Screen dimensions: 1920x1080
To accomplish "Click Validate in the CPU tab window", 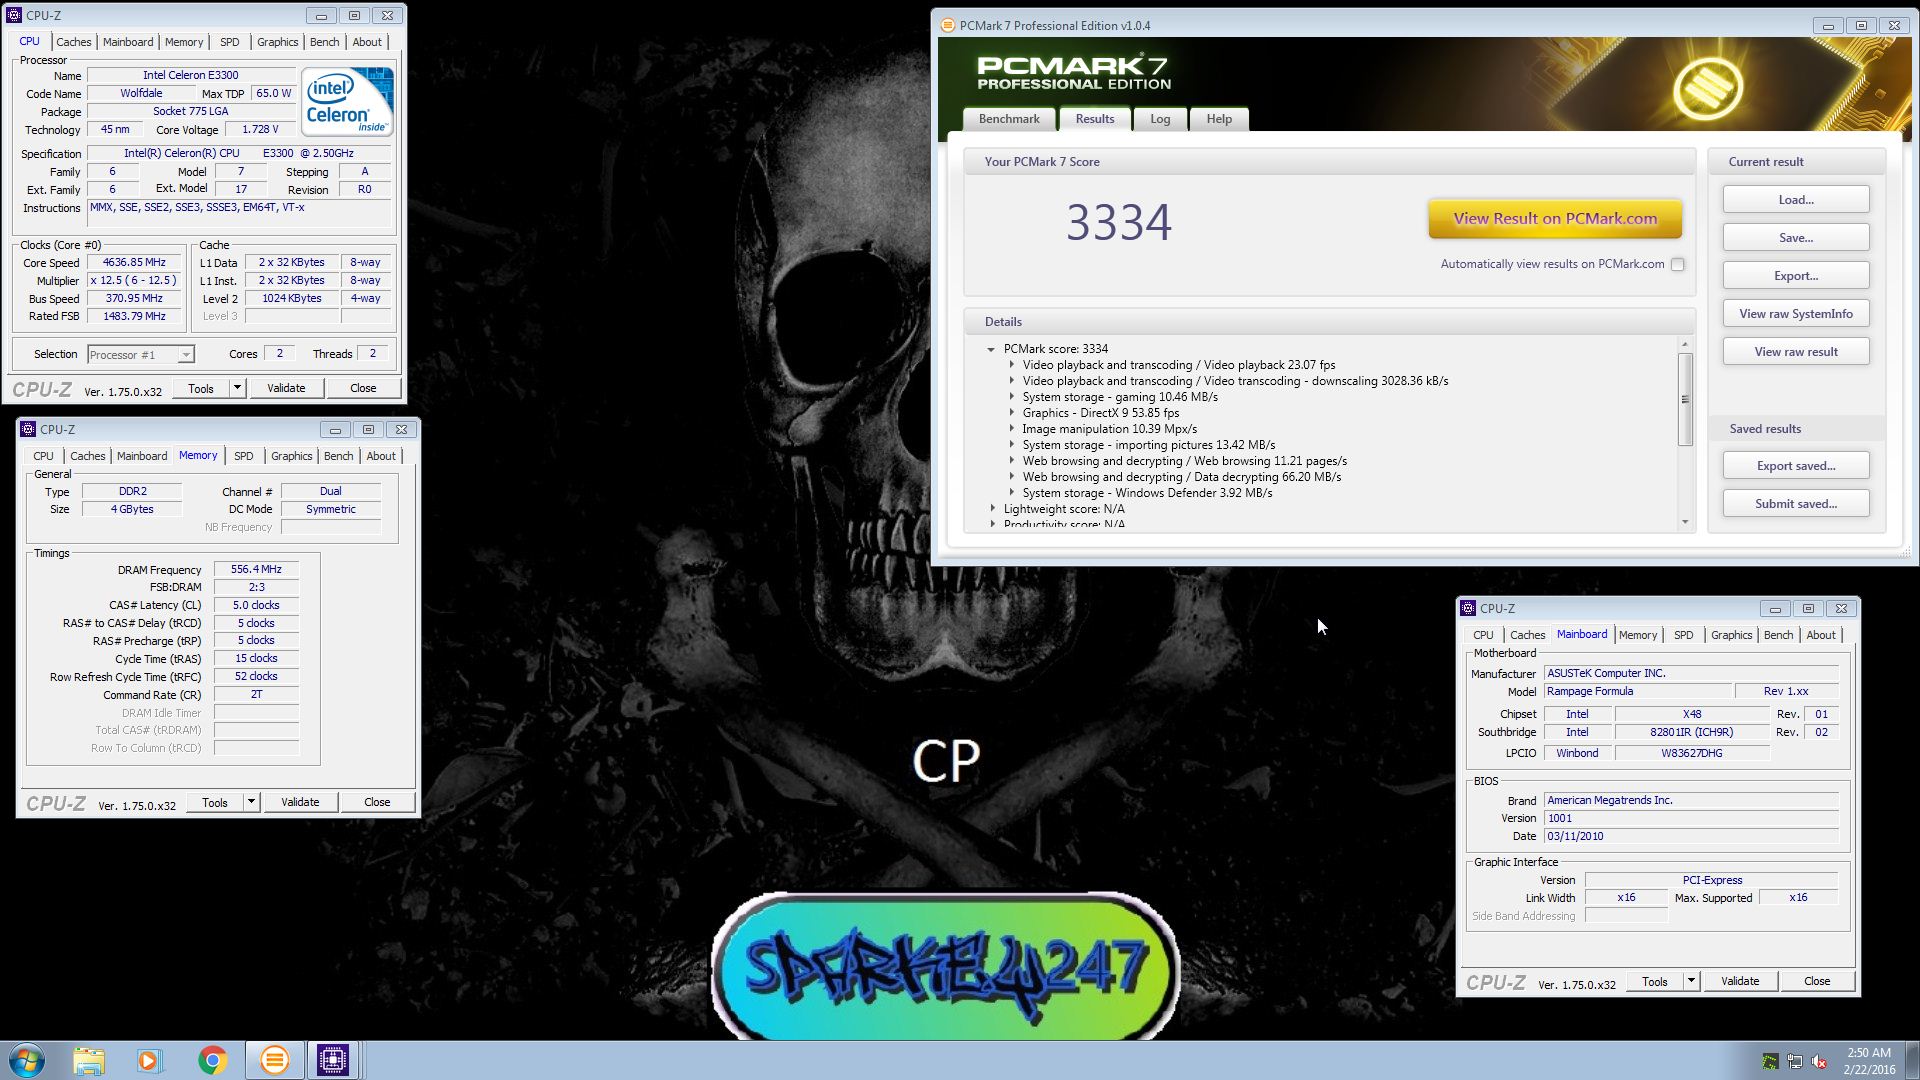I will pos(286,388).
